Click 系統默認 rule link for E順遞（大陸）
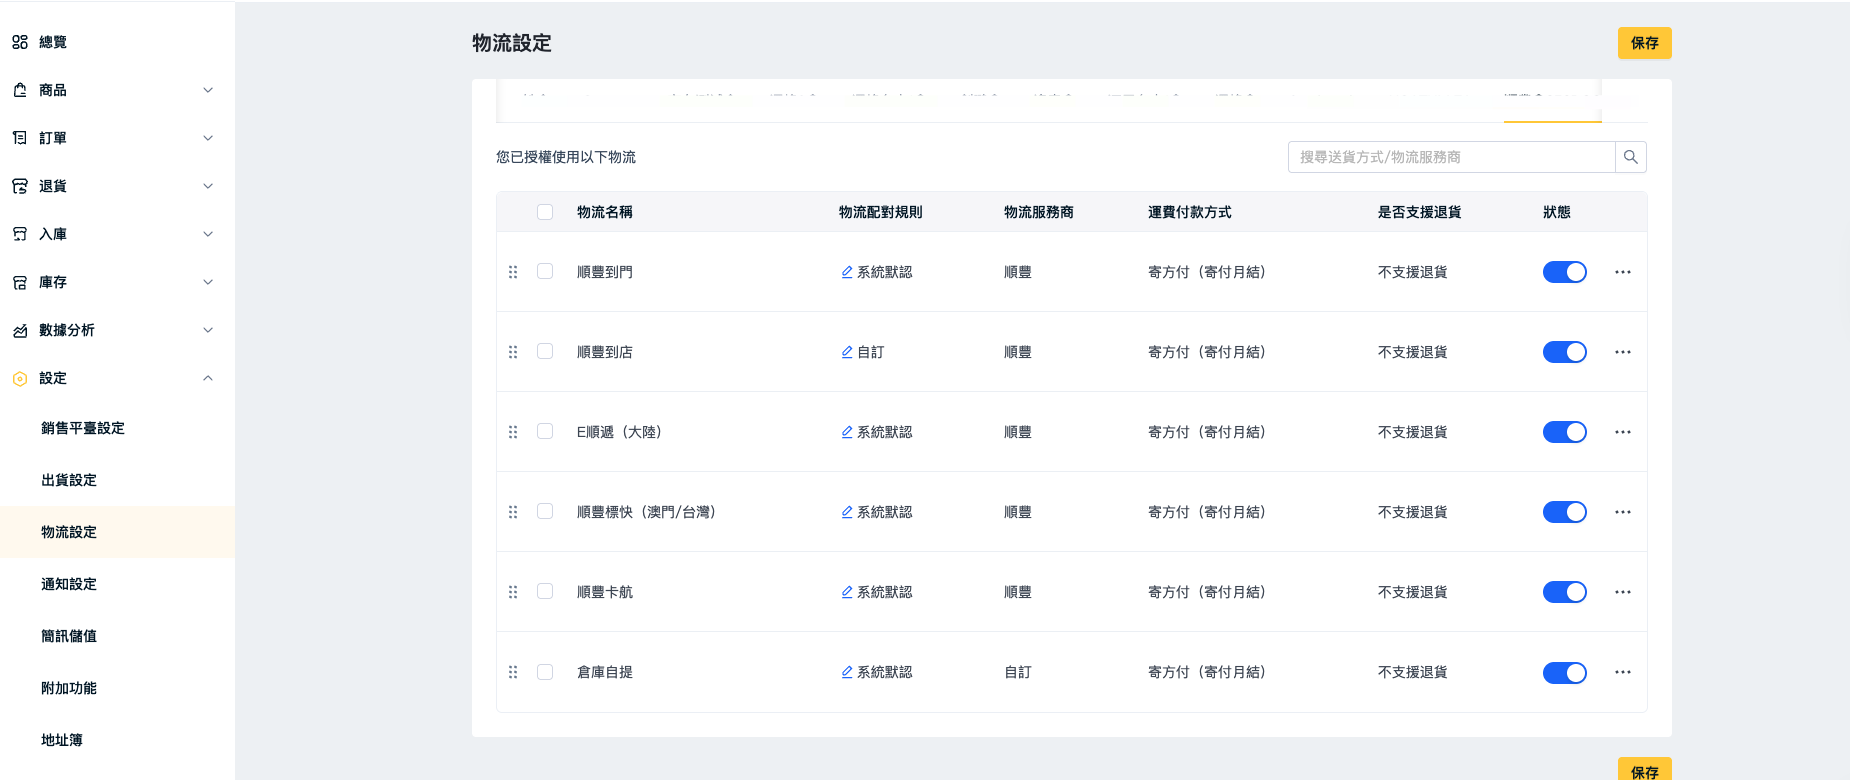 pos(884,432)
